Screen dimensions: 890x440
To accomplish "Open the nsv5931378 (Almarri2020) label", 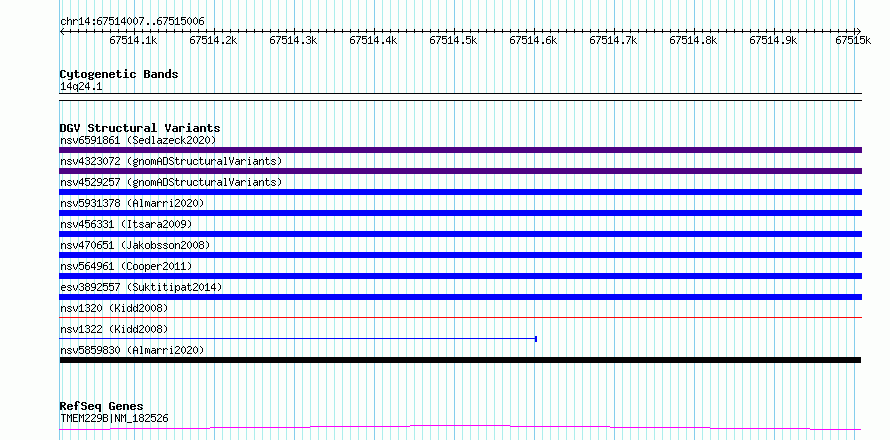I will click(132, 203).
